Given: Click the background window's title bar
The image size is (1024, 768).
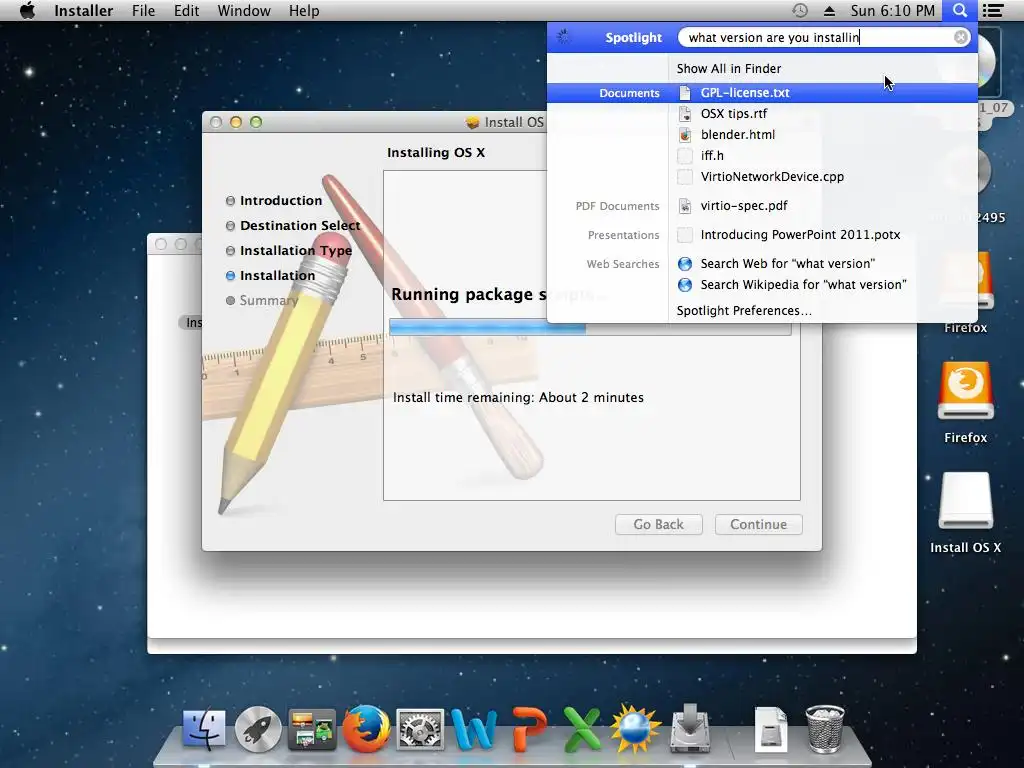Looking at the screenshot, I should (174, 244).
